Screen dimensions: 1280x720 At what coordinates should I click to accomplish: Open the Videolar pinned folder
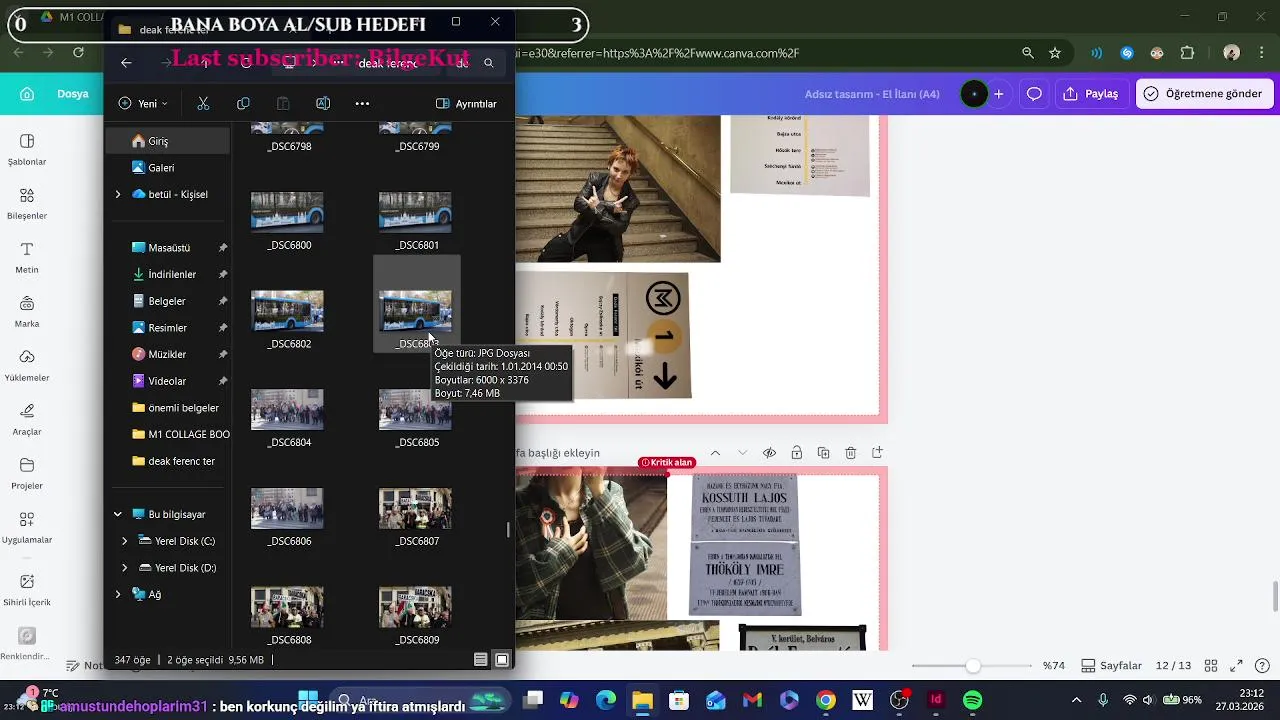[x=168, y=381]
